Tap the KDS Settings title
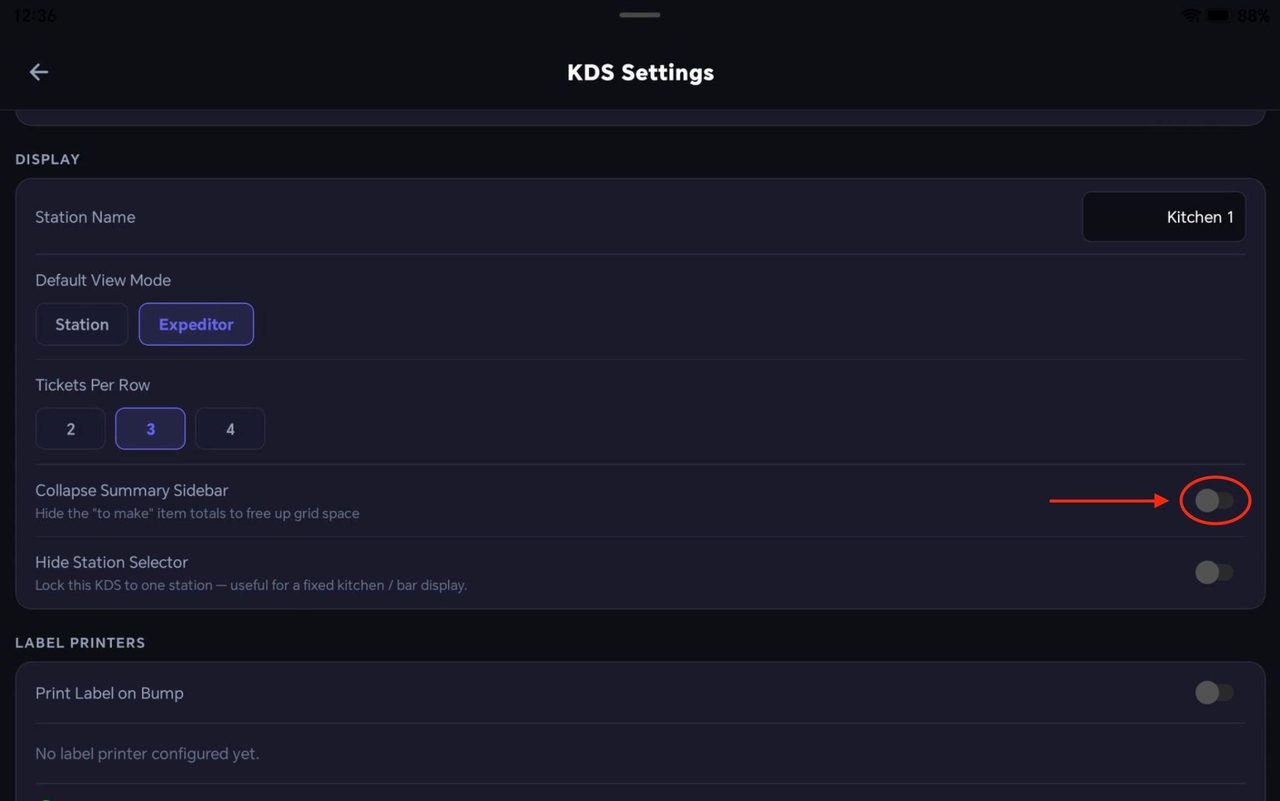Image resolution: width=1280 pixels, height=801 pixels. coord(640,72)
